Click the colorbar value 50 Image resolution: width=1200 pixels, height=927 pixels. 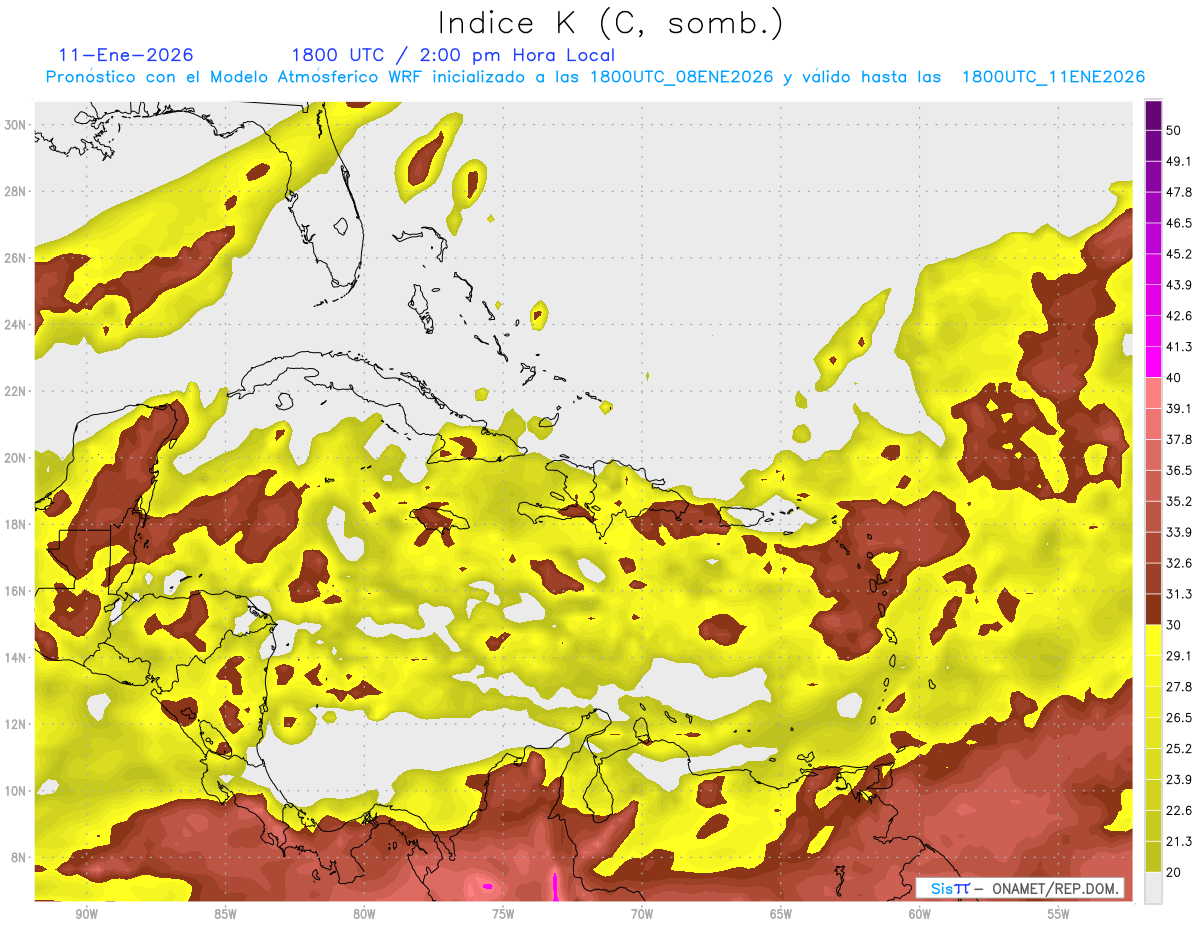pyautogui.click(x=1174, y=130)
